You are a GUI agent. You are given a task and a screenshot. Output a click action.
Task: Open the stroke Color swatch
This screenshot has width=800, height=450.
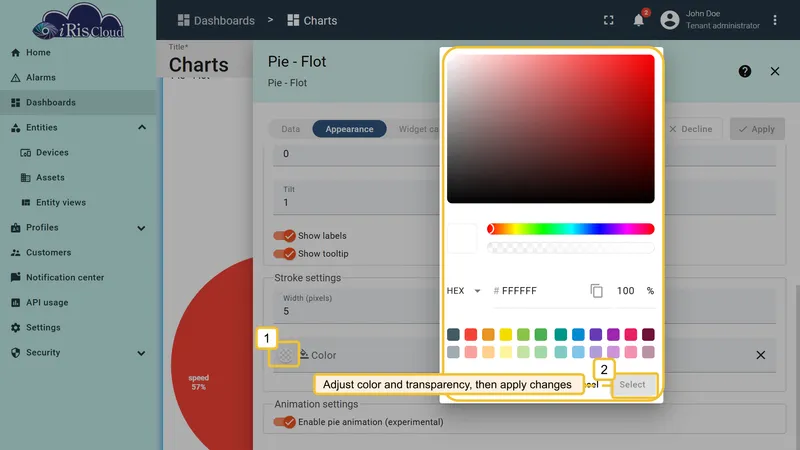(x=285, y=355)
